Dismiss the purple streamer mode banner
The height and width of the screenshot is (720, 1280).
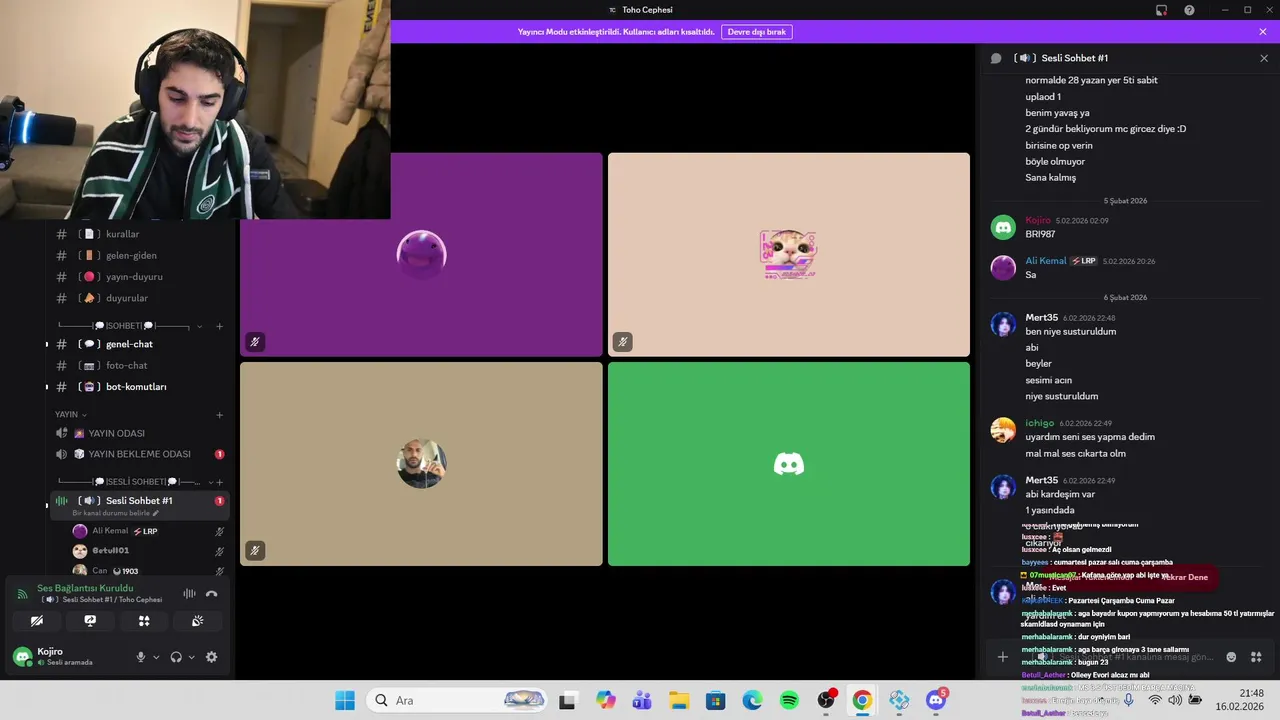click(1263, 32)
